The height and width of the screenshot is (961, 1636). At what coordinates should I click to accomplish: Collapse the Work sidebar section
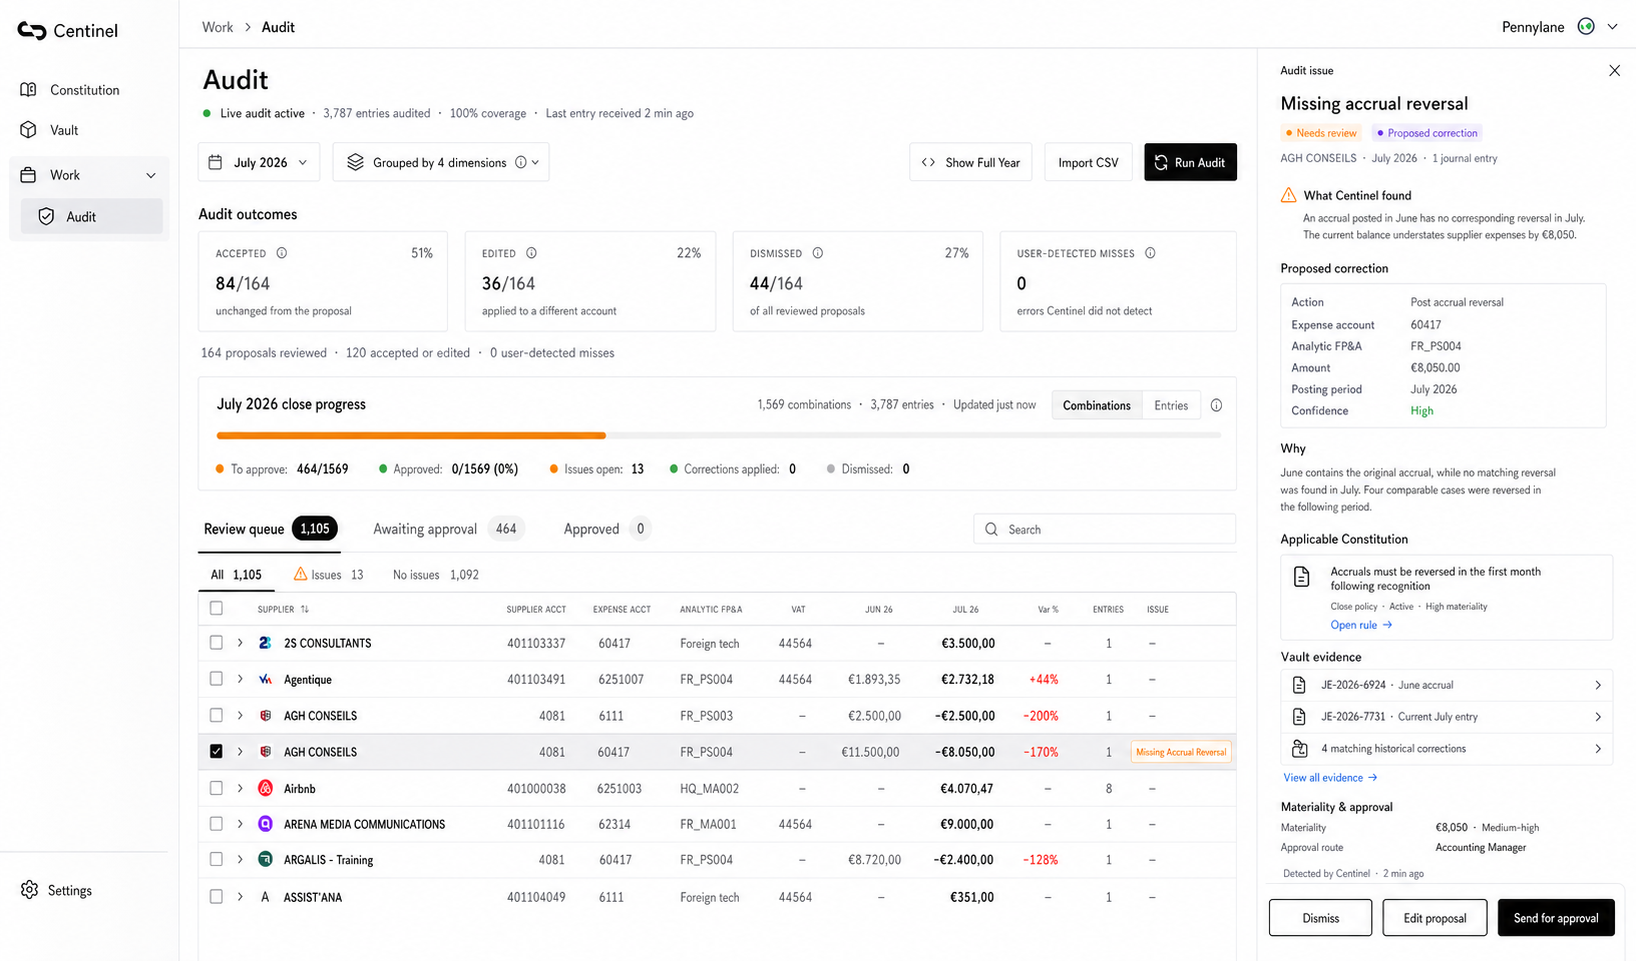coord(151,175)
